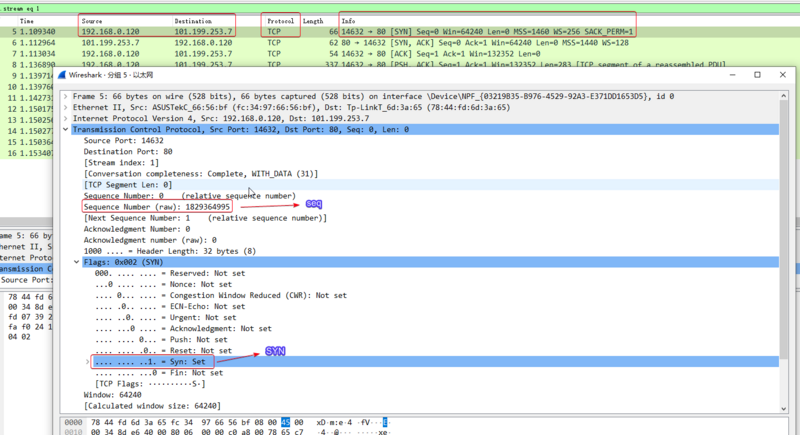Expand the Syn: Set flag row
The width and height of the screenshot is (800, 435).
(87, 362)
